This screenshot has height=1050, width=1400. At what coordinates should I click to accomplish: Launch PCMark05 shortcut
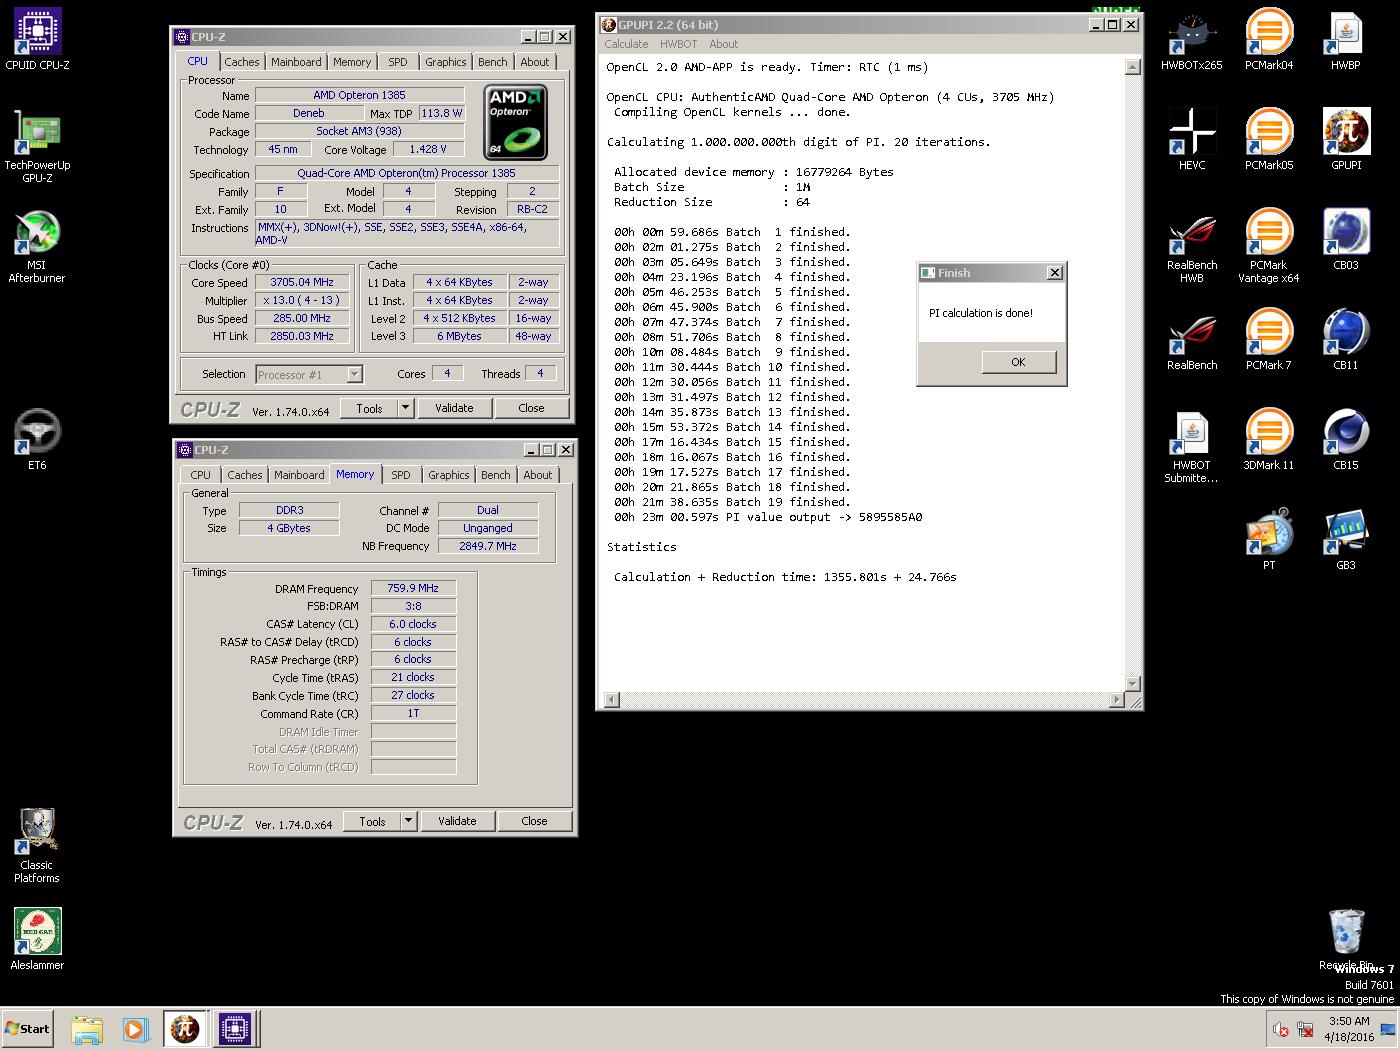[x=1269, y=140]
